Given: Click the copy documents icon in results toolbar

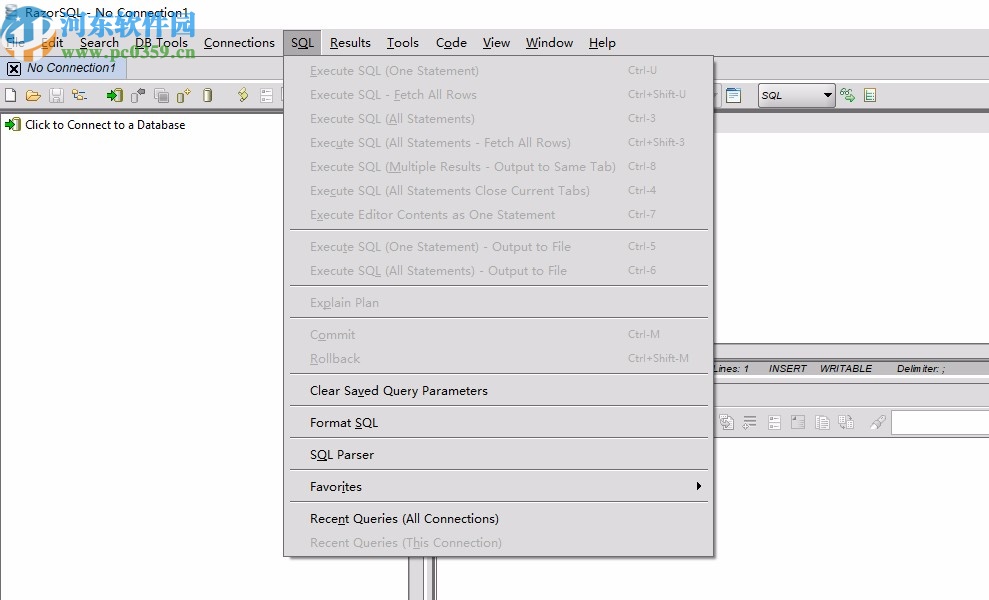Looking at the screenshot, I should (822, 422).
